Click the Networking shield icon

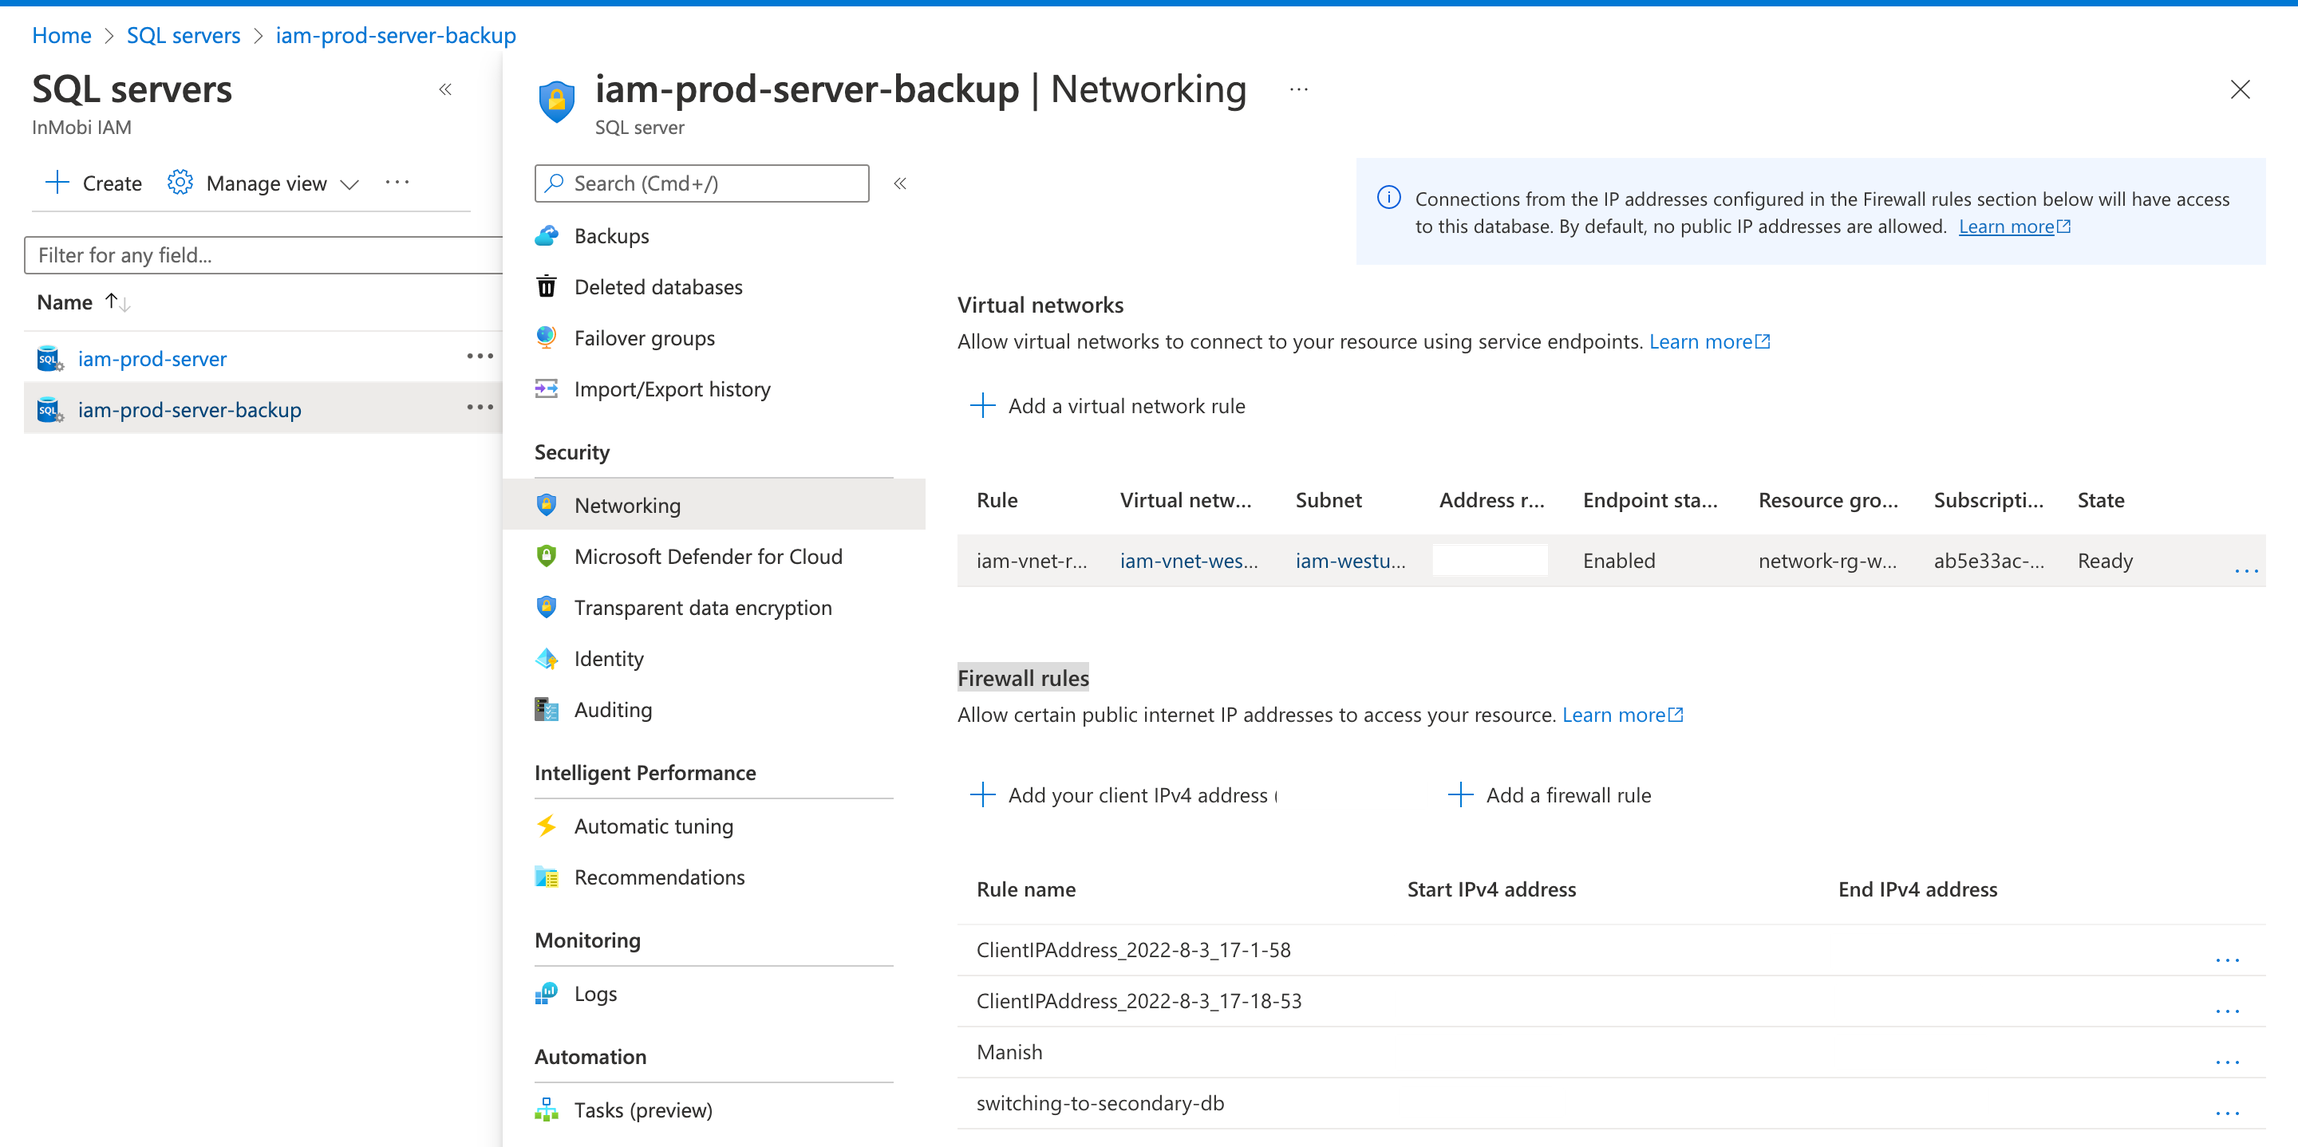click(547, 505)
